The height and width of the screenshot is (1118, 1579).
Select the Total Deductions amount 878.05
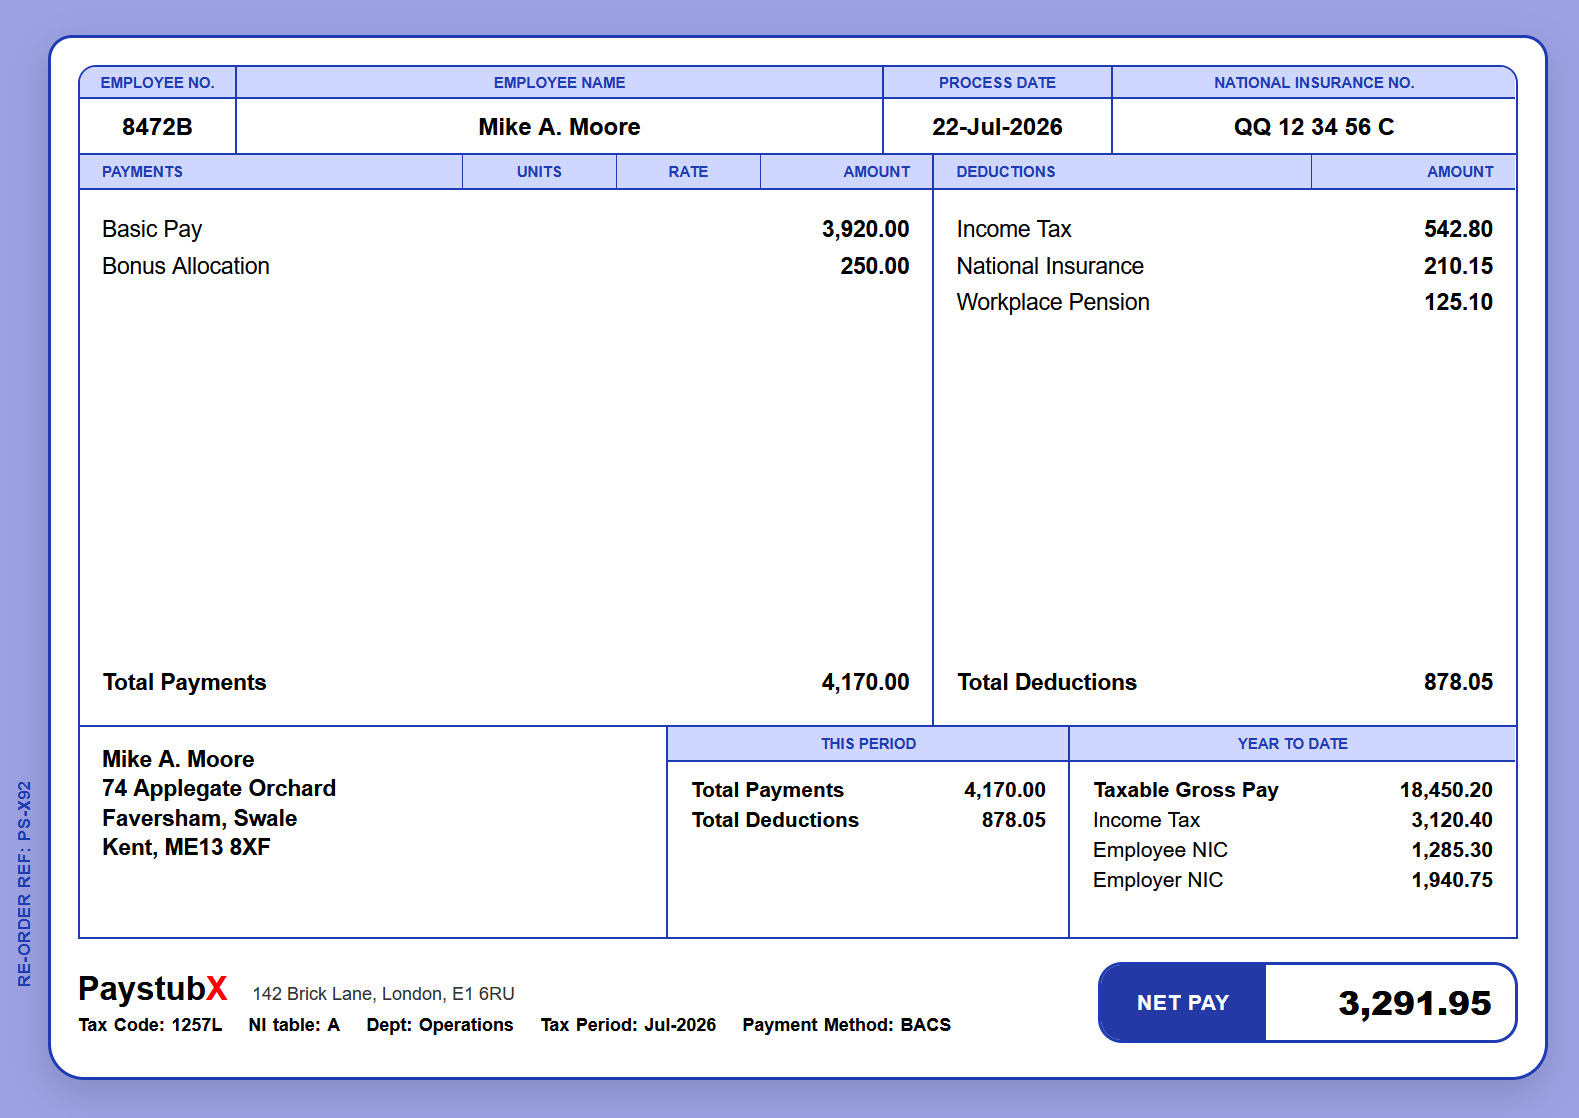[1458, 682]
